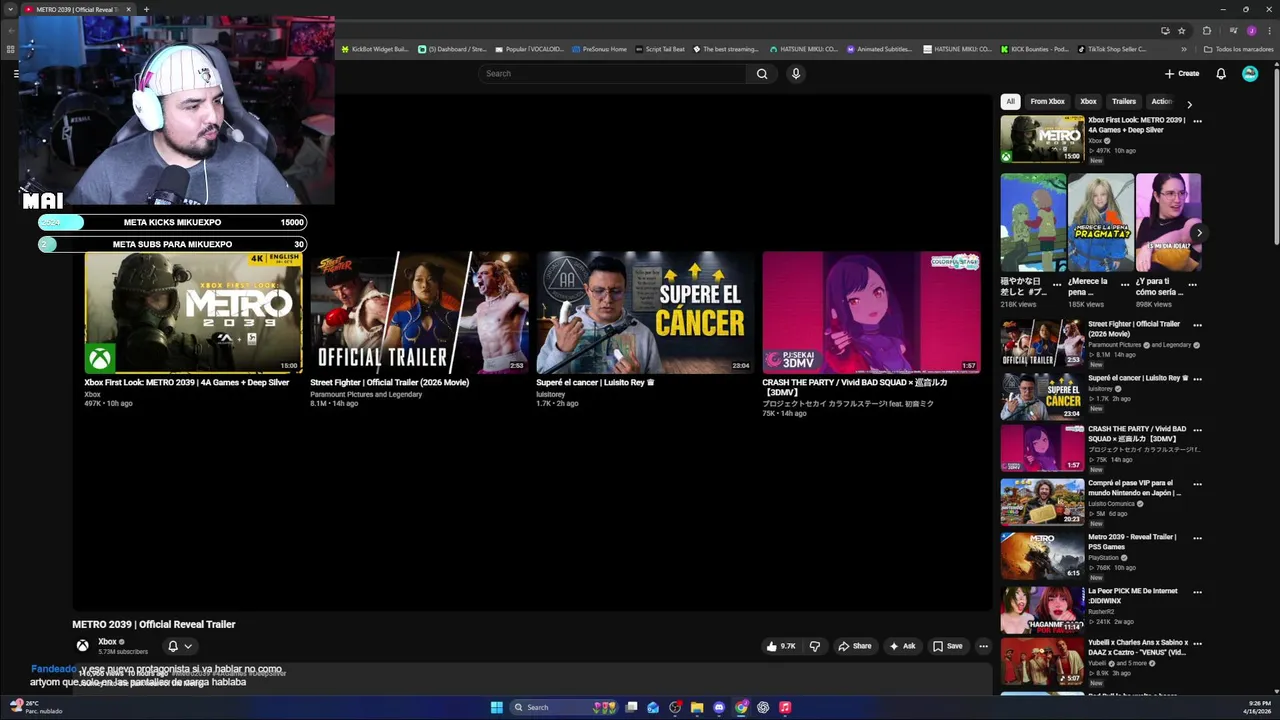Viewport: 1280px width, 720px height.
Task: Open ChatGPT icon in taskbar
Action: 763,707
